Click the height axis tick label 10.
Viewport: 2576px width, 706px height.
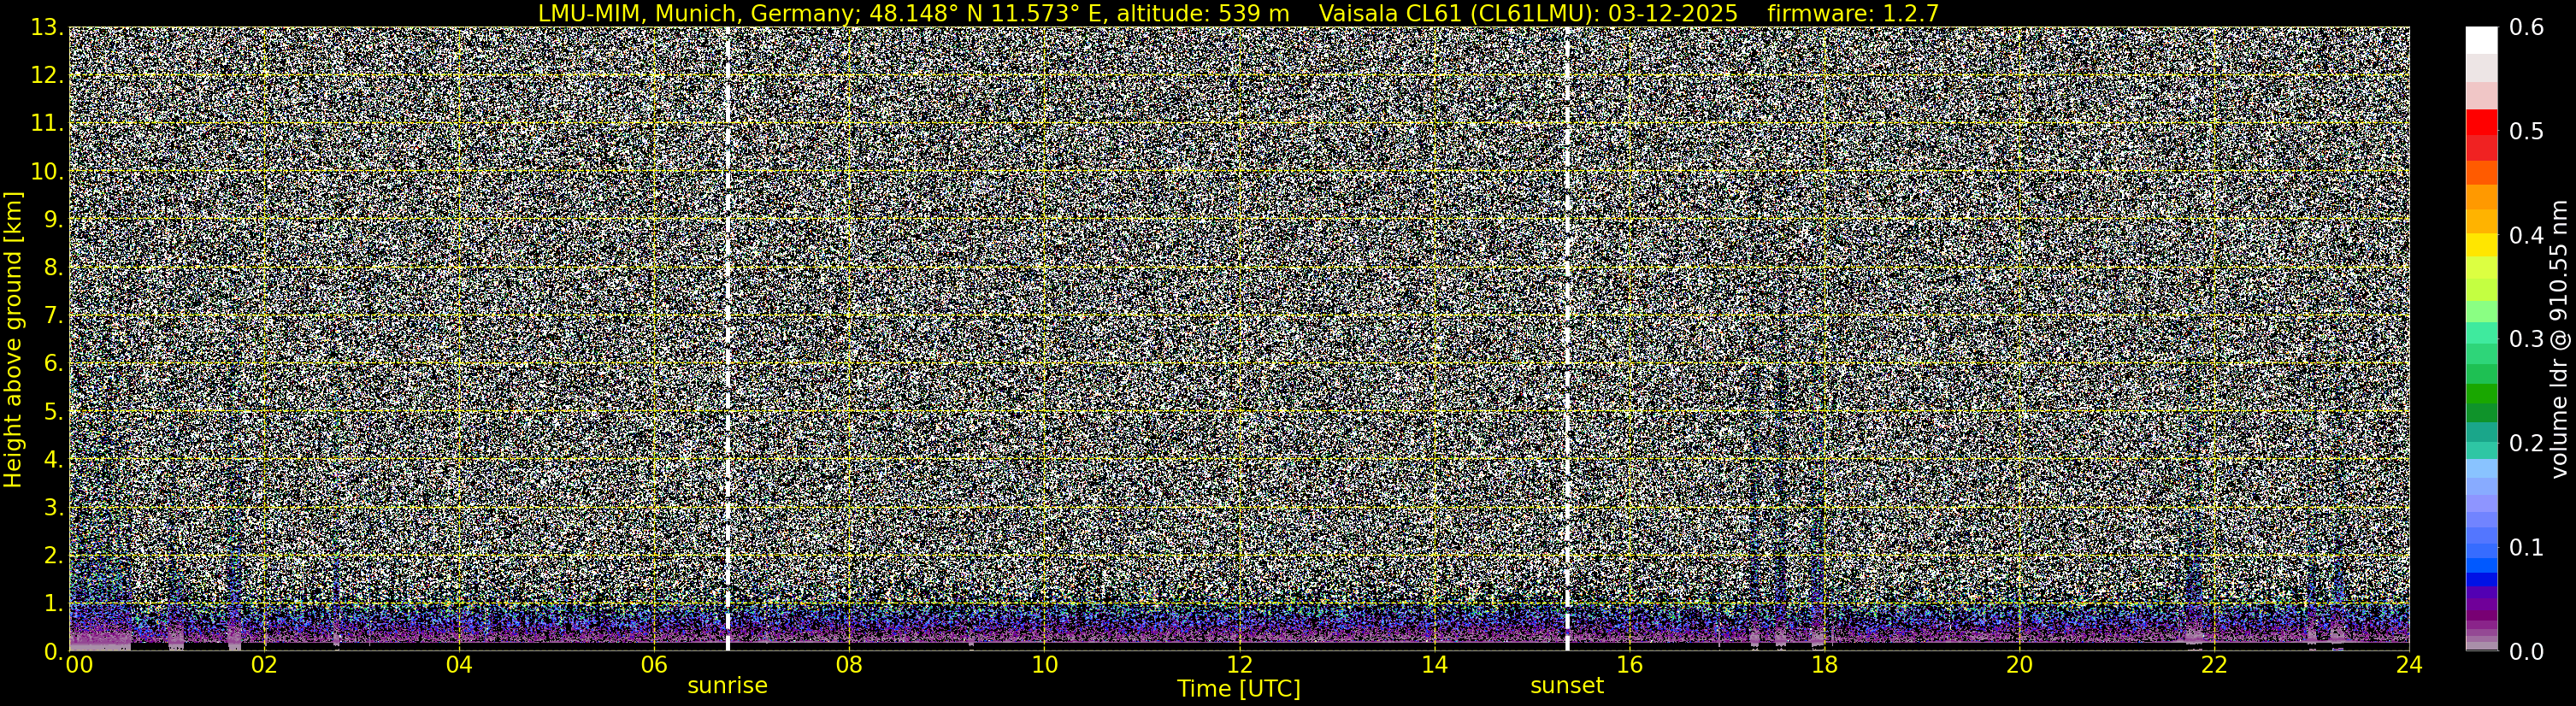[46, 172]
